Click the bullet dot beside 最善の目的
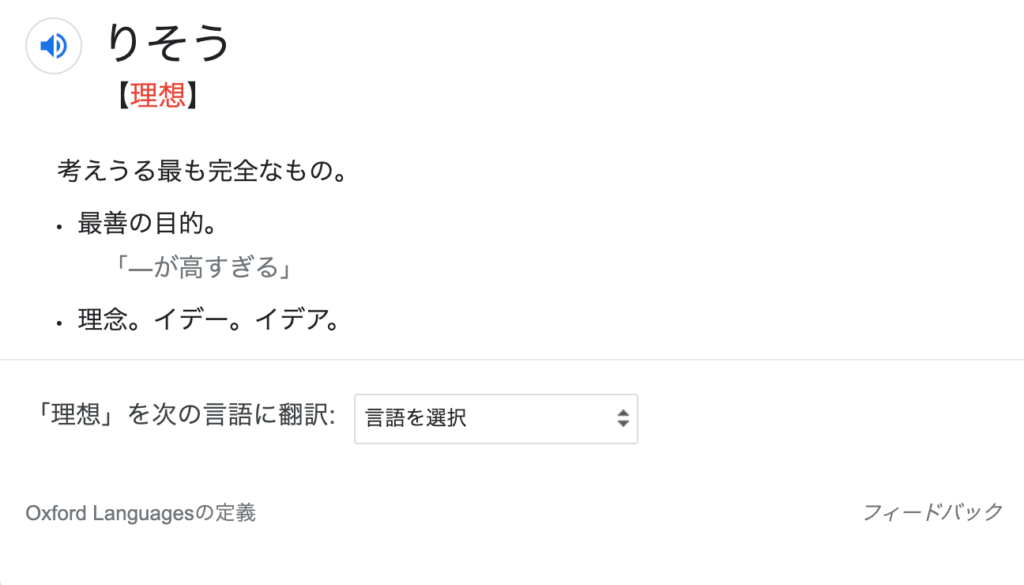Image resolution: width=1024 pixels, height=585 pixels. pos(59,227)
